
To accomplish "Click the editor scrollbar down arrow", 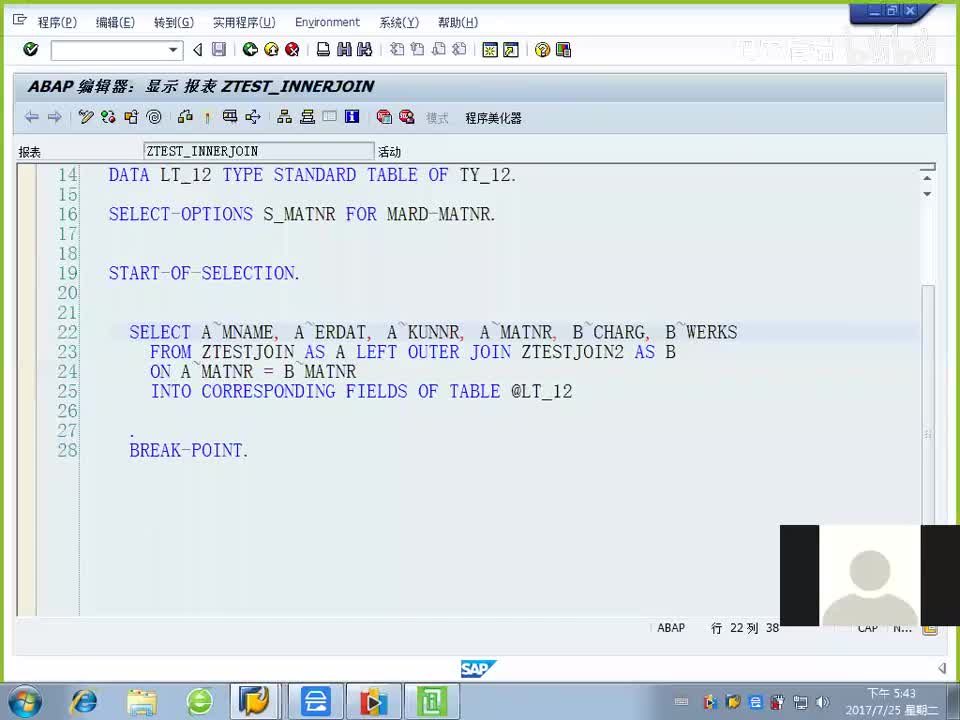I will coord(928,194).
